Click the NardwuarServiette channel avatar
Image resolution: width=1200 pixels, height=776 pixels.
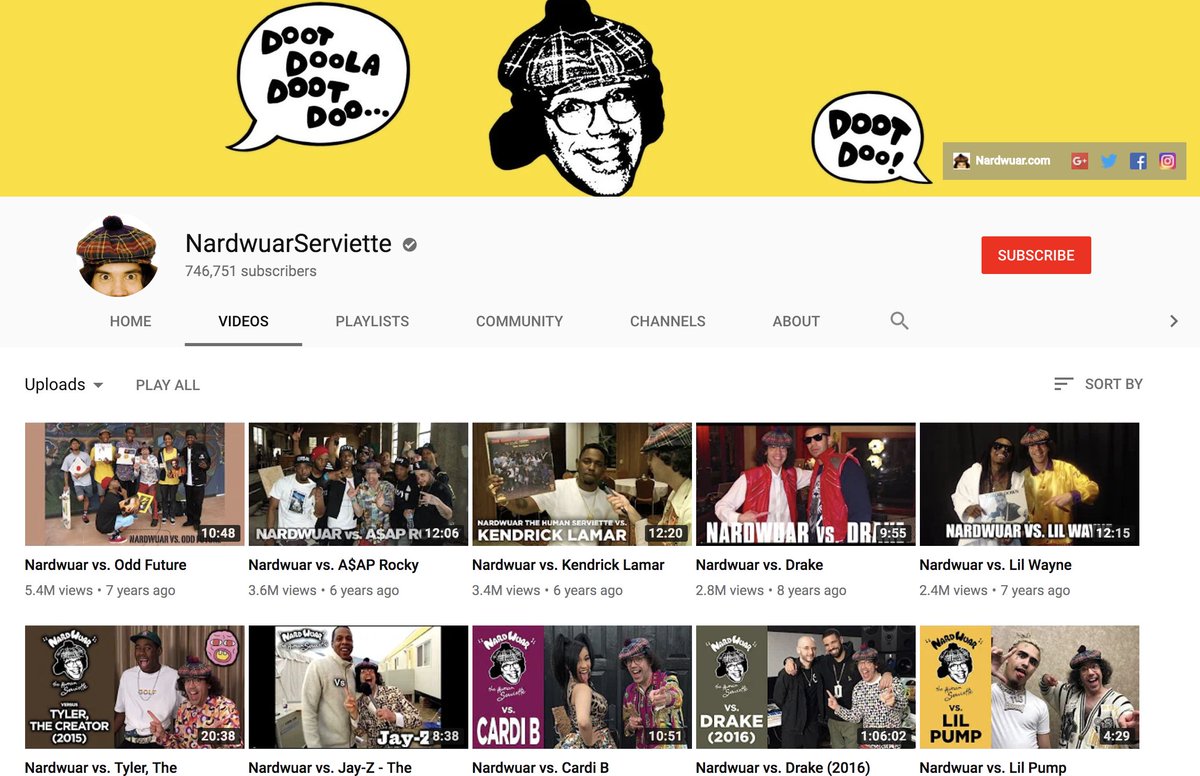pyautogui.click(x=118, y=255)
